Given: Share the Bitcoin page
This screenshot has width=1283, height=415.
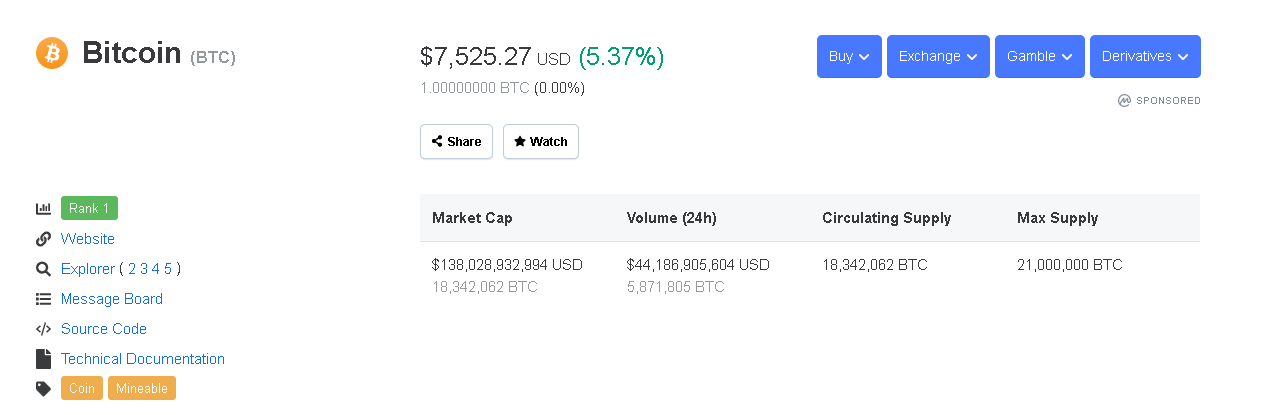Looking at the screenshot, I should coord(456,142).
